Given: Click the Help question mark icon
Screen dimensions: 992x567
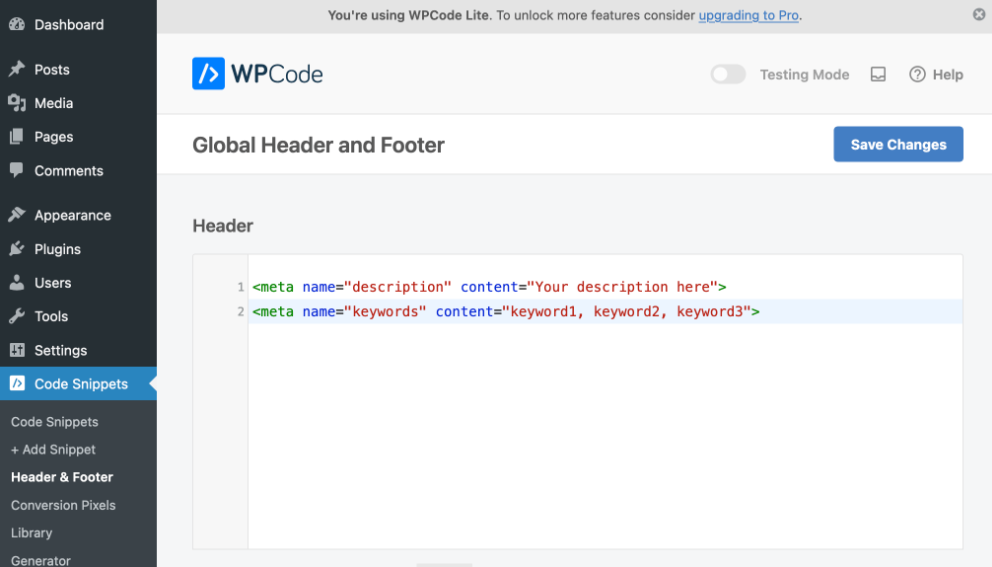Looking at the screenshot, I should pos(917,74).
